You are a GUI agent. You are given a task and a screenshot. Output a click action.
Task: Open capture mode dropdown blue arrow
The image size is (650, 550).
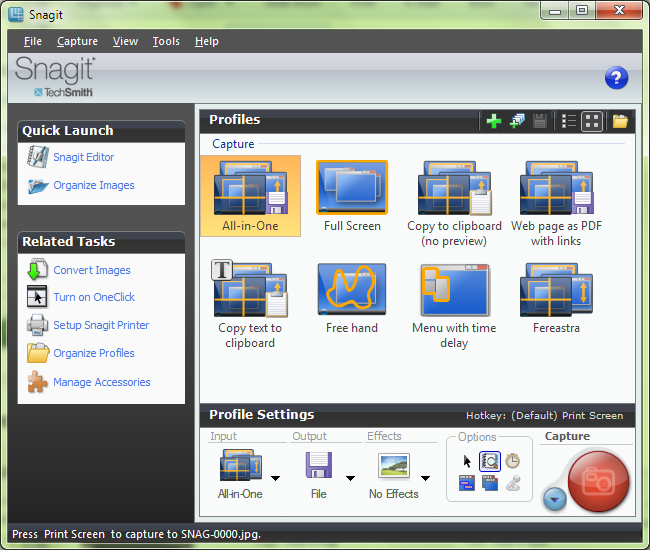coord(554,499)
